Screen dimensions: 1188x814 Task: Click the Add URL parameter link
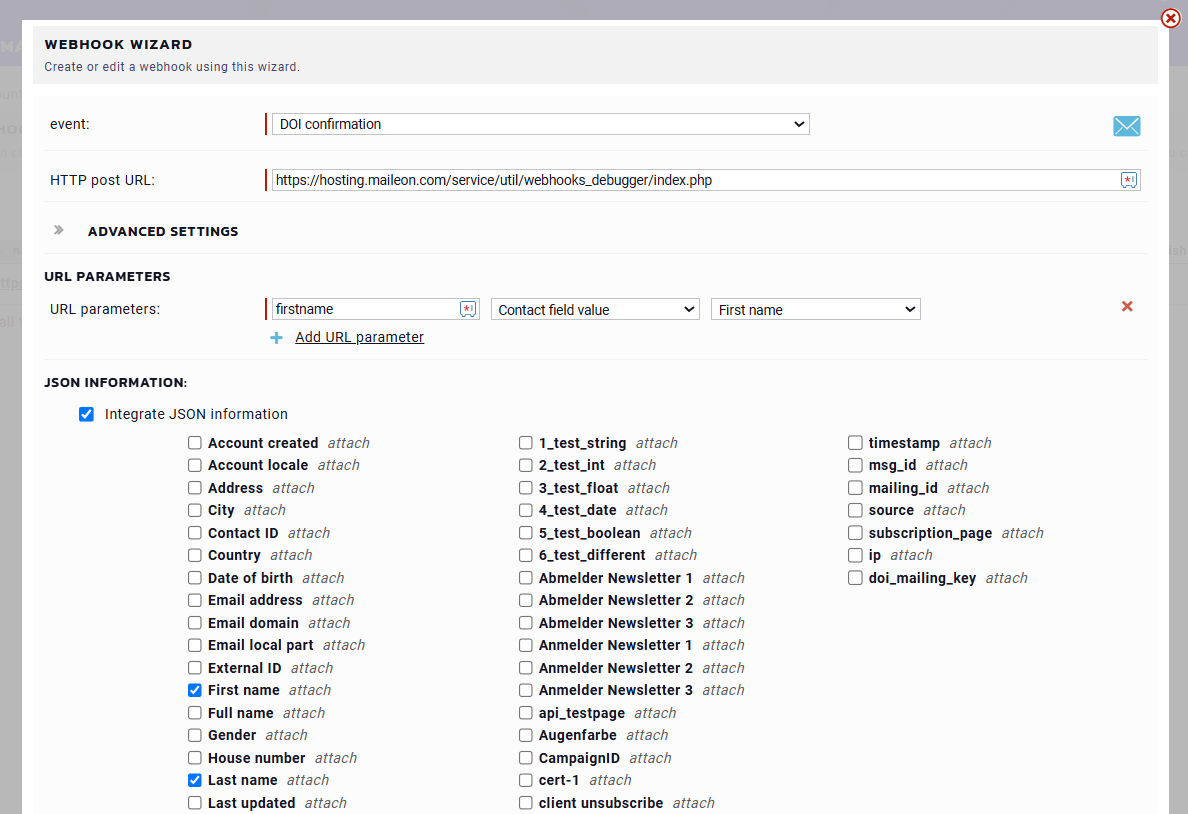[x=359, y=337]
